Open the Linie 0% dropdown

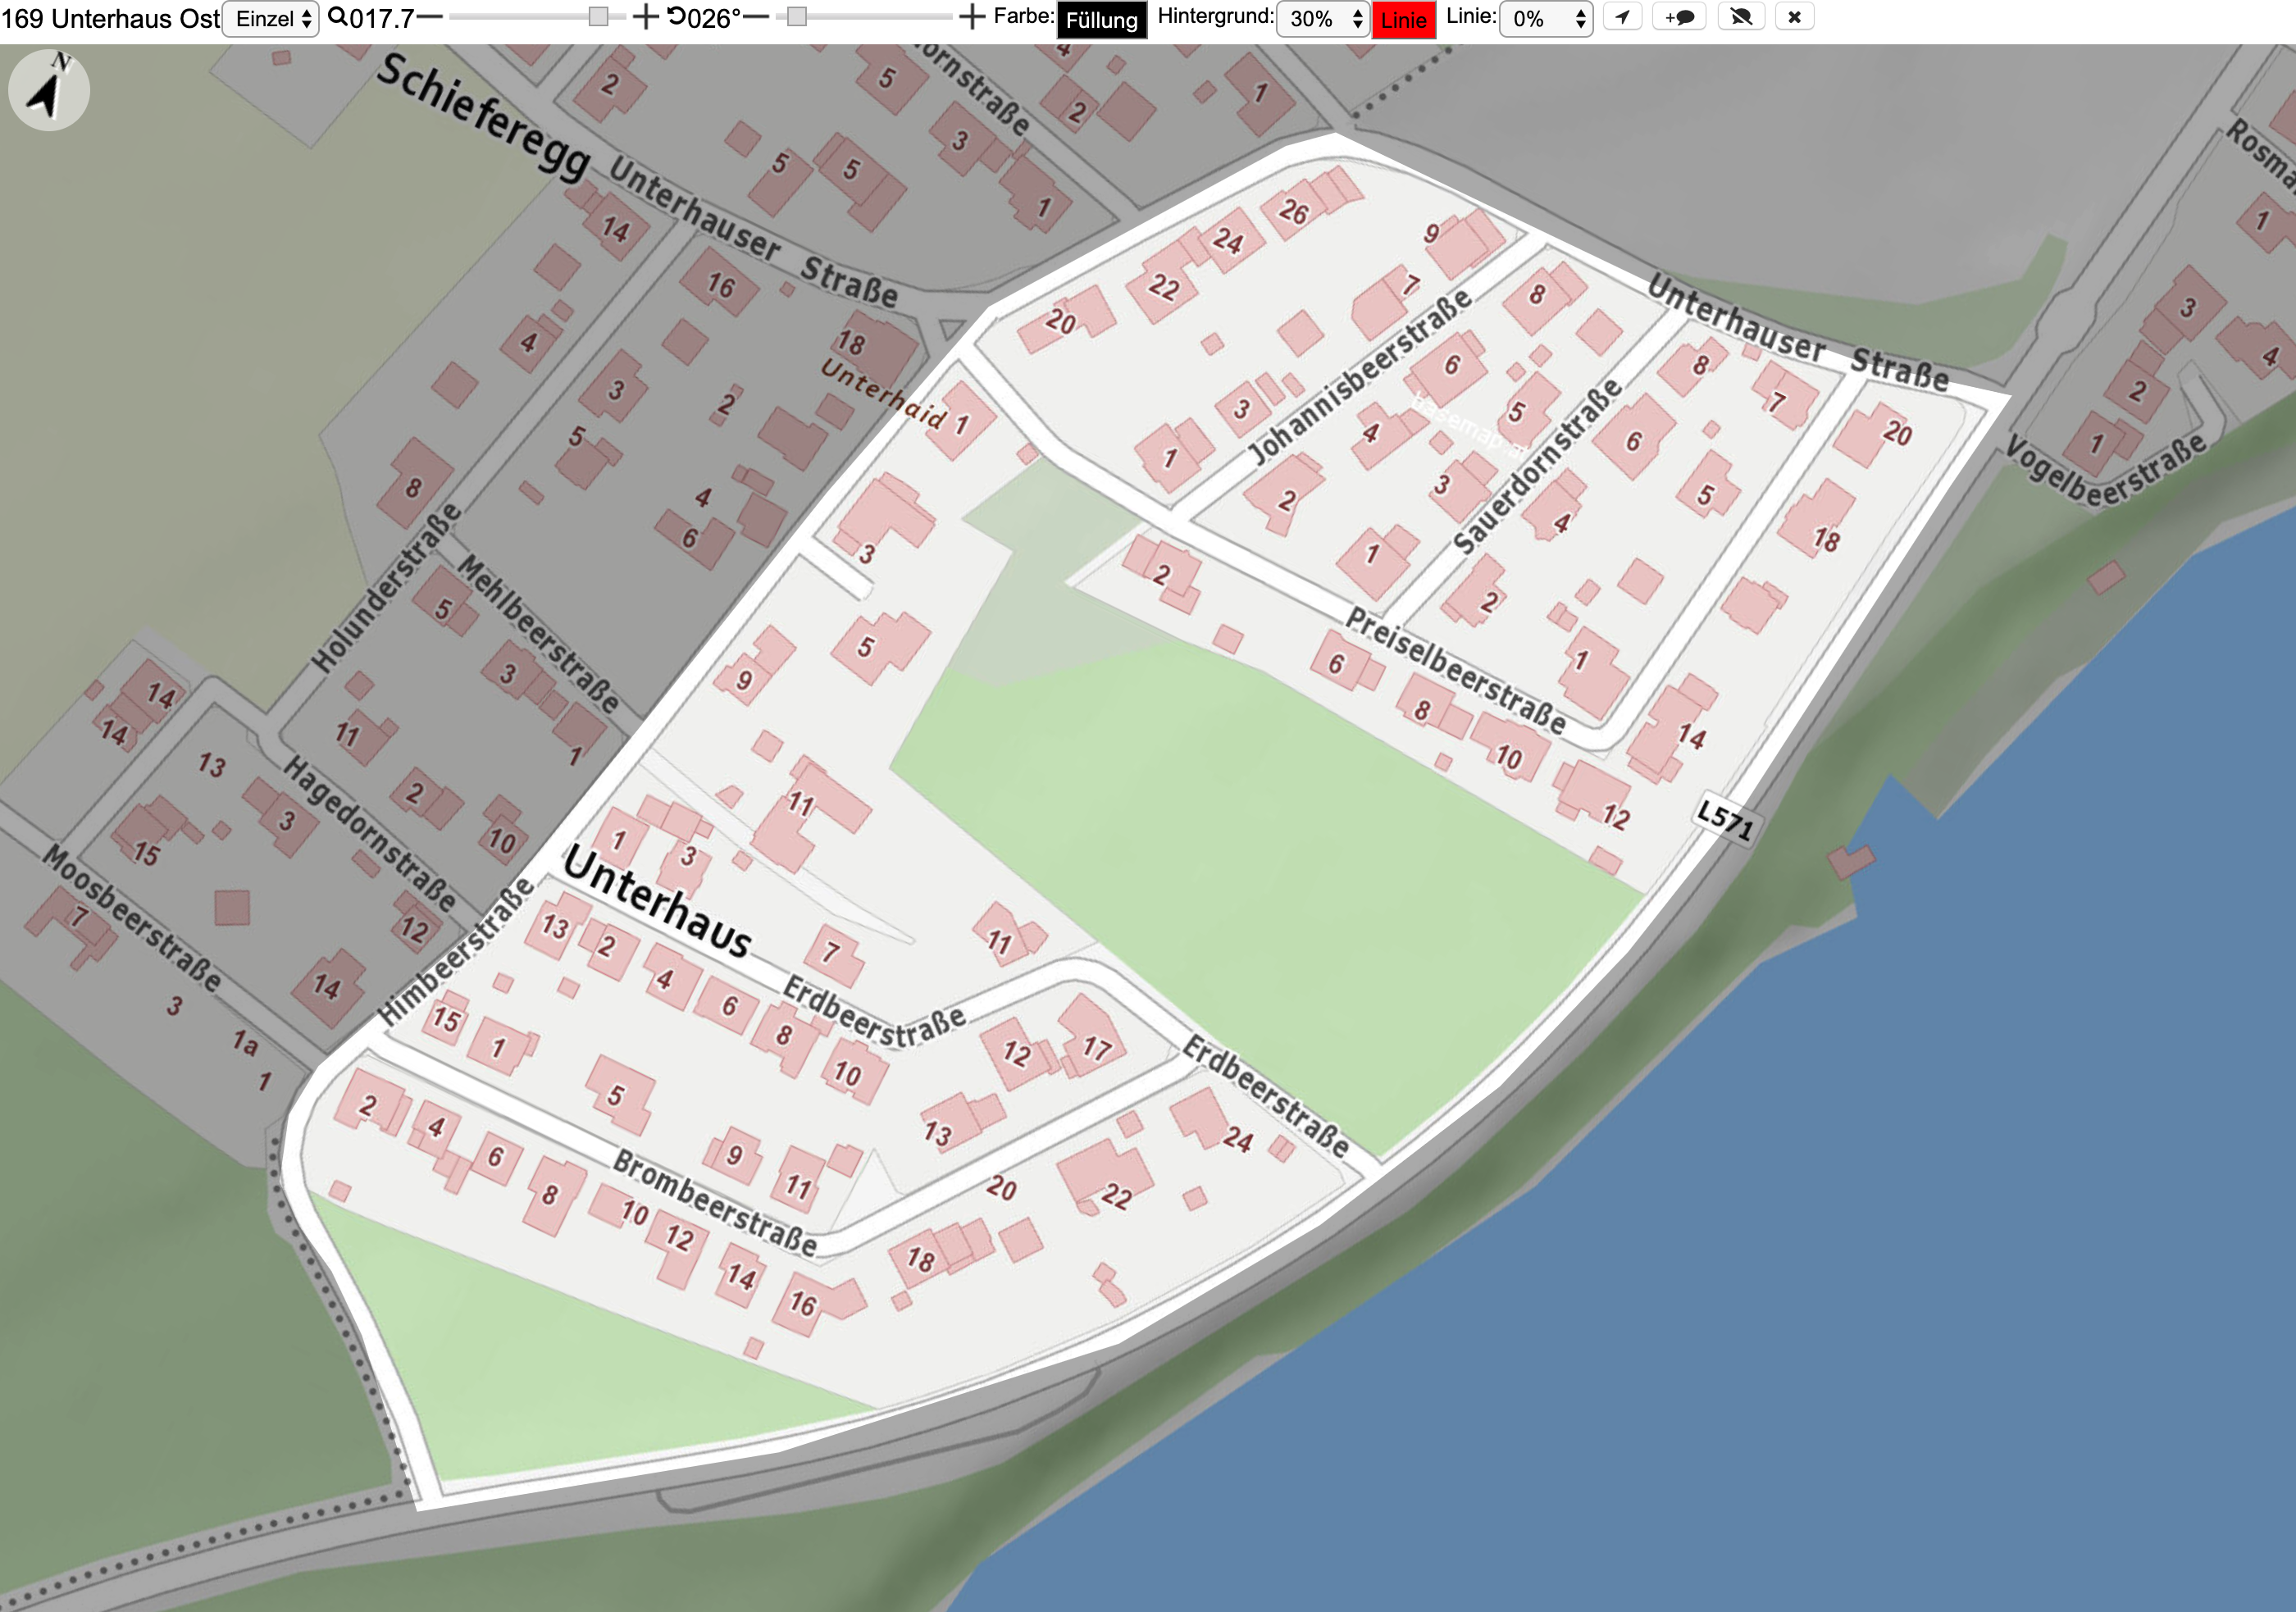pyautogui.click(x=1545, y=19)
